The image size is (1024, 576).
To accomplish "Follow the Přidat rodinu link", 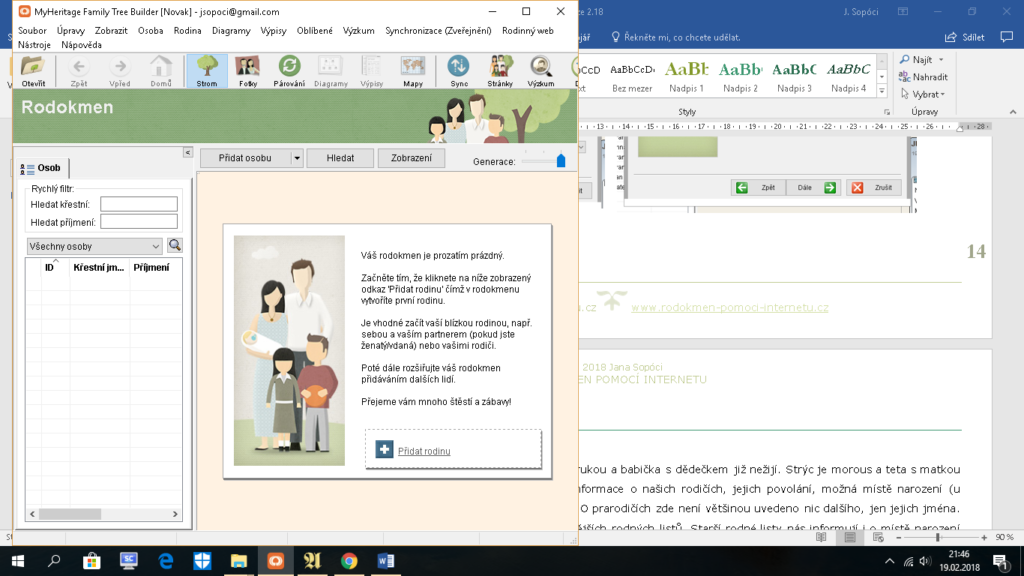I will 424,451.
